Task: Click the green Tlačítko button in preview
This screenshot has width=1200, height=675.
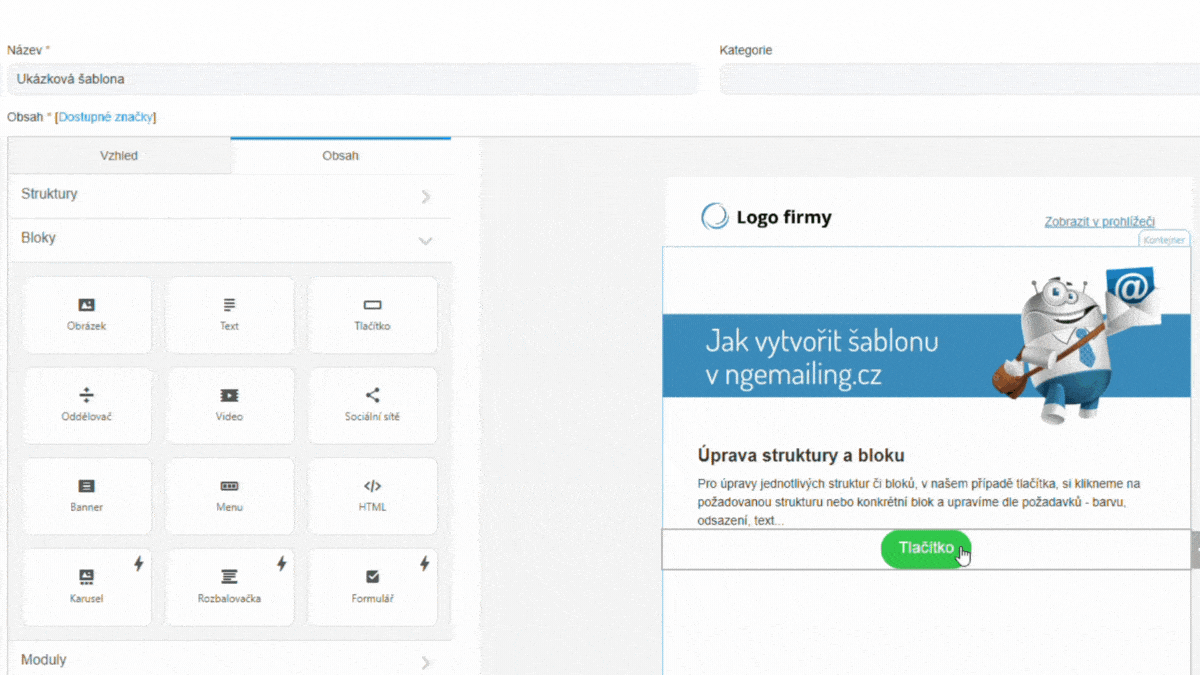Action: pyautogui.click(x=926, y=548)
